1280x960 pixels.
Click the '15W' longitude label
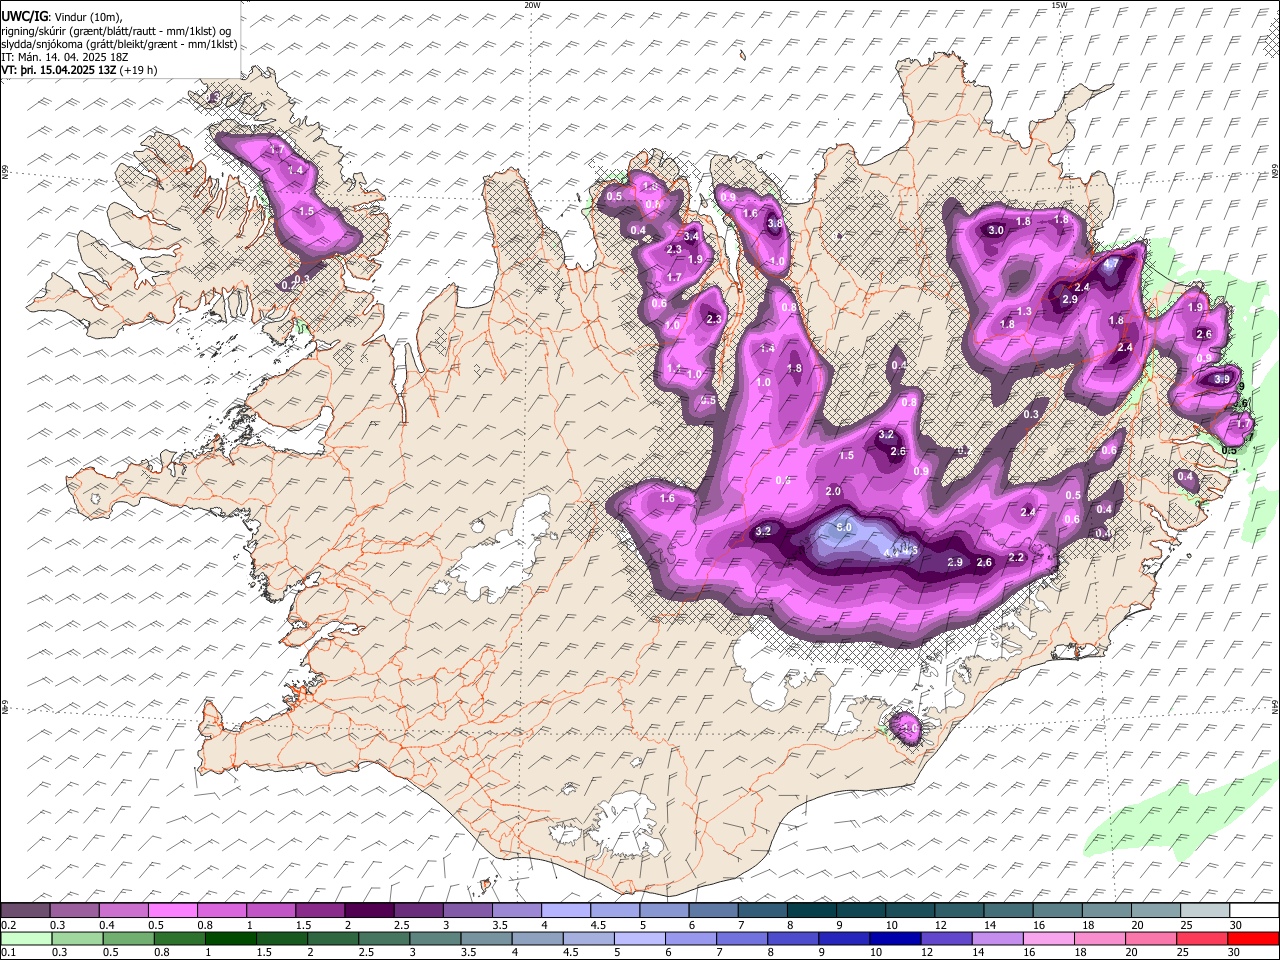(1059, 5)
